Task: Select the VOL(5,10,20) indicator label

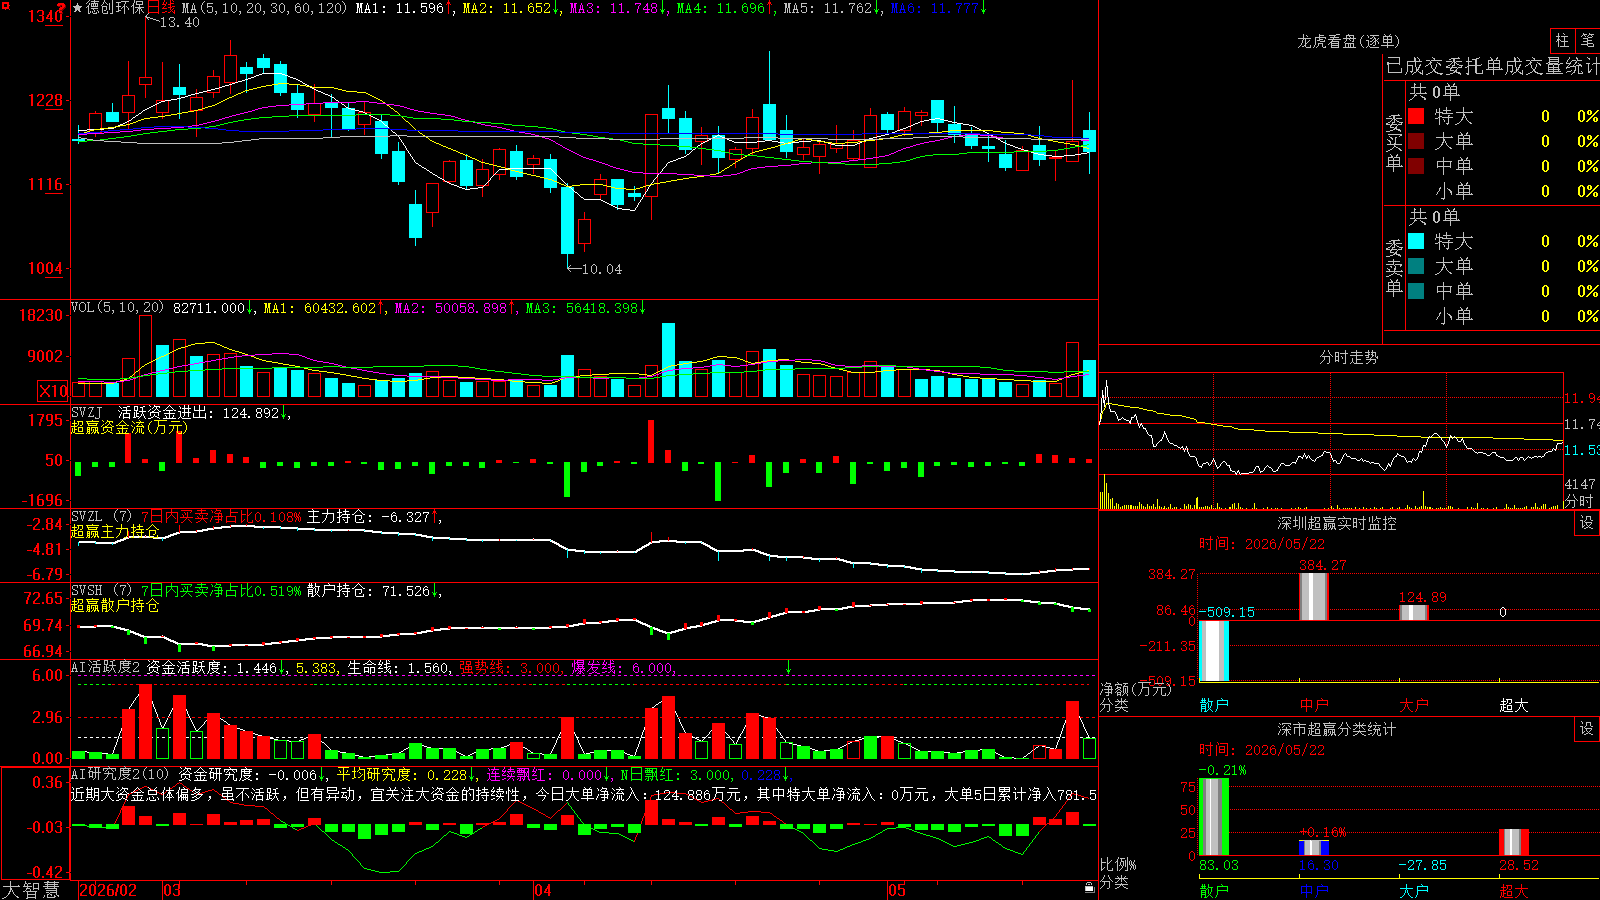Action: click(x=118, y=308)
